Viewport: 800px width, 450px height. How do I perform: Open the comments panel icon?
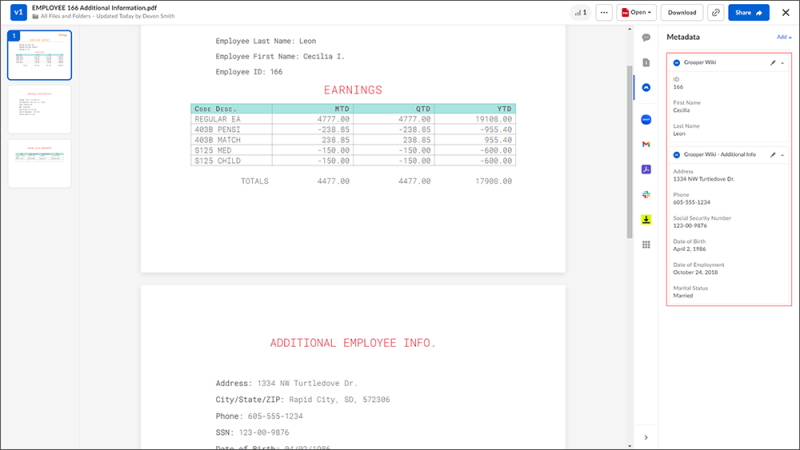646,37
